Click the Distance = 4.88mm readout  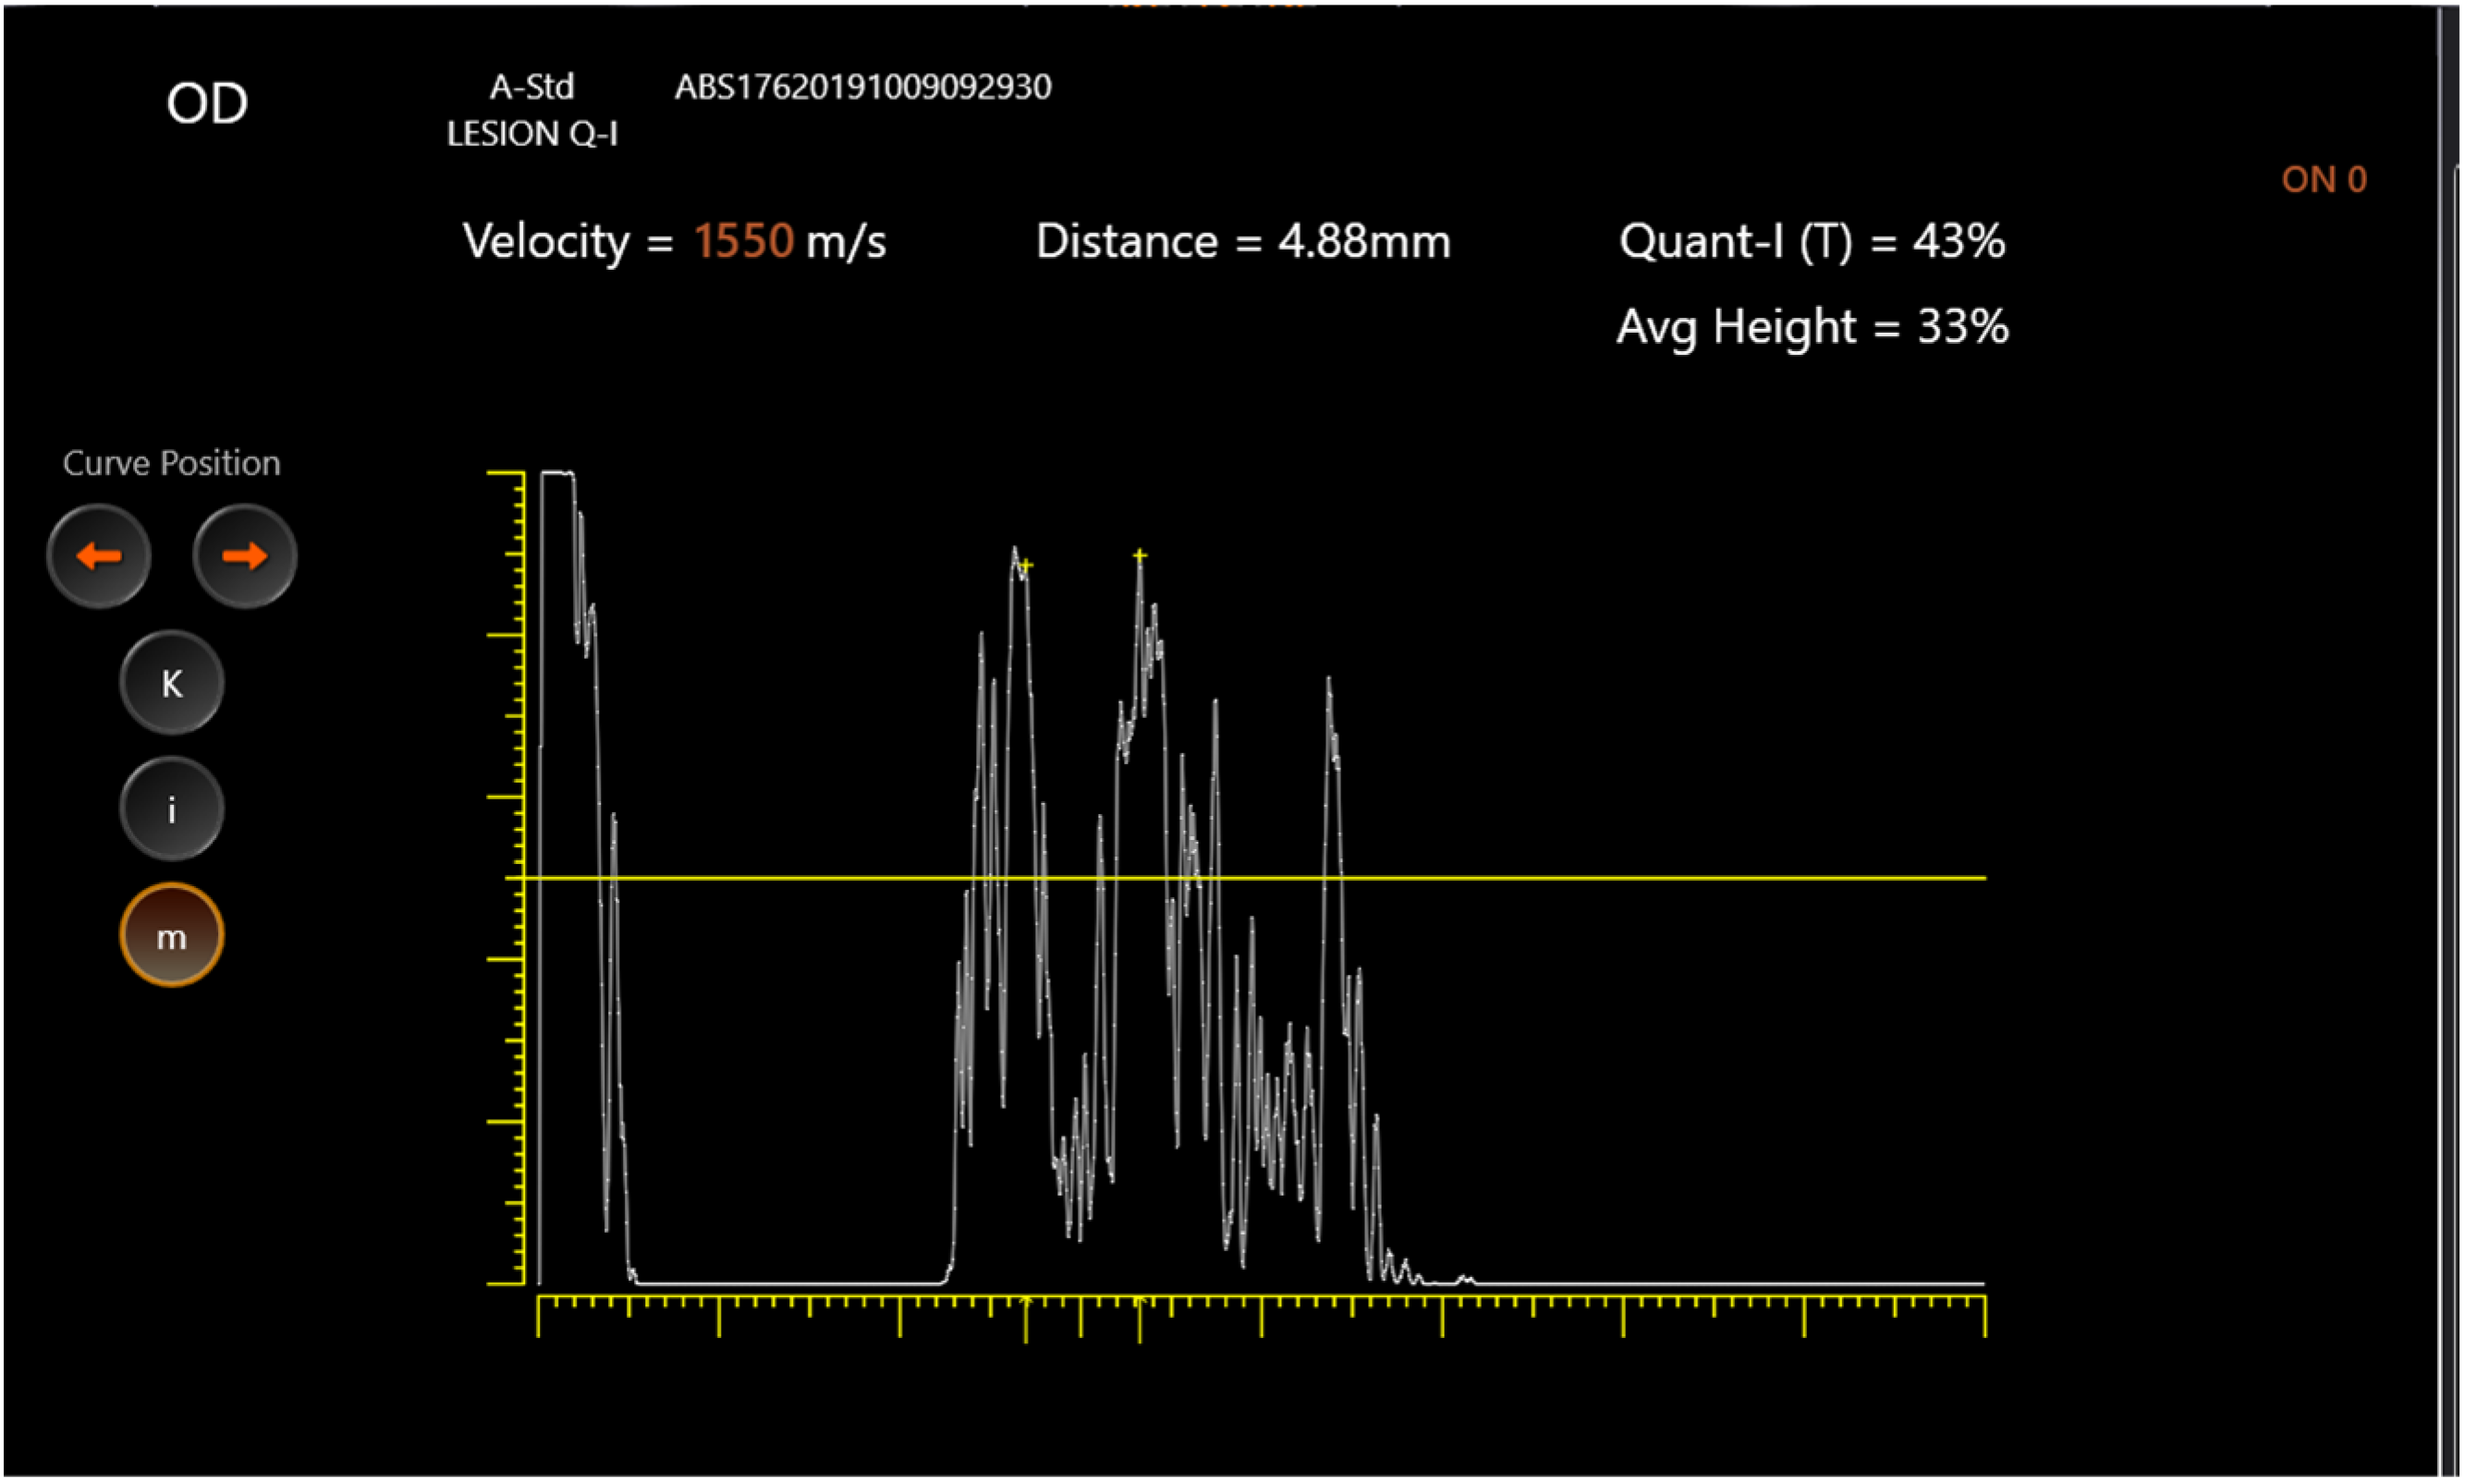point(1242,242)
